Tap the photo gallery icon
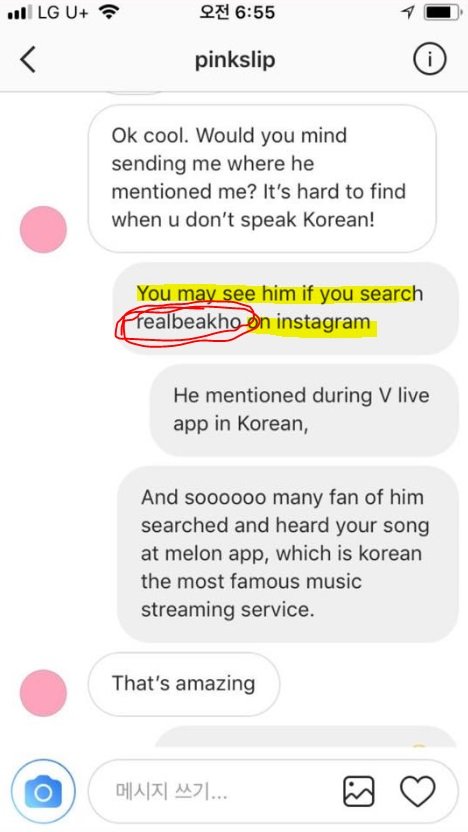Image resolution: width=468 pixels, height=832 pixels. tap(359, 792)
